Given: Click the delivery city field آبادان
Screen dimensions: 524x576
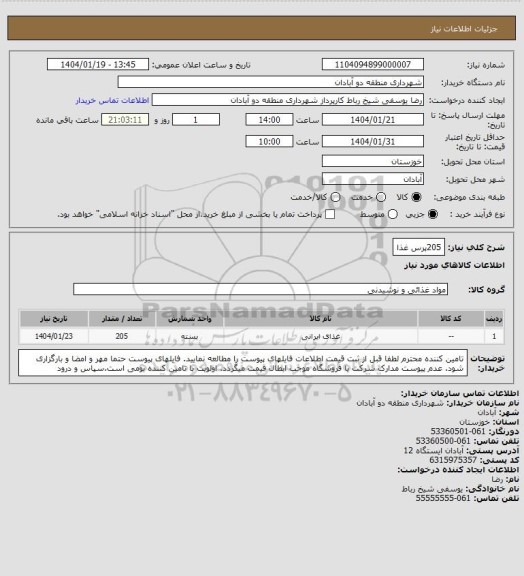Looking at the screenshot, I should [373, 179].
